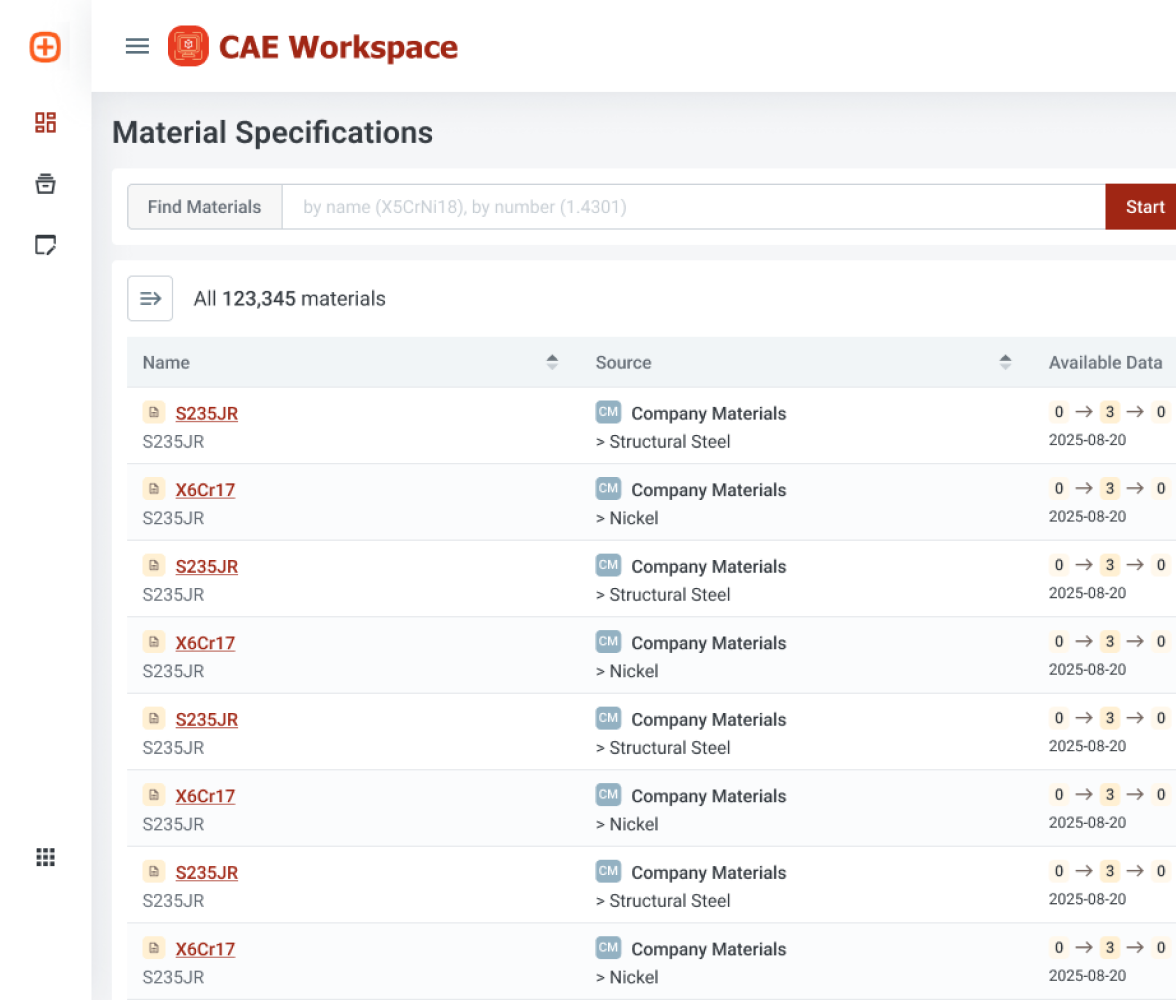Open the apps grid launcher icon
The image size is (1176, 1000).
click(45, 857)
